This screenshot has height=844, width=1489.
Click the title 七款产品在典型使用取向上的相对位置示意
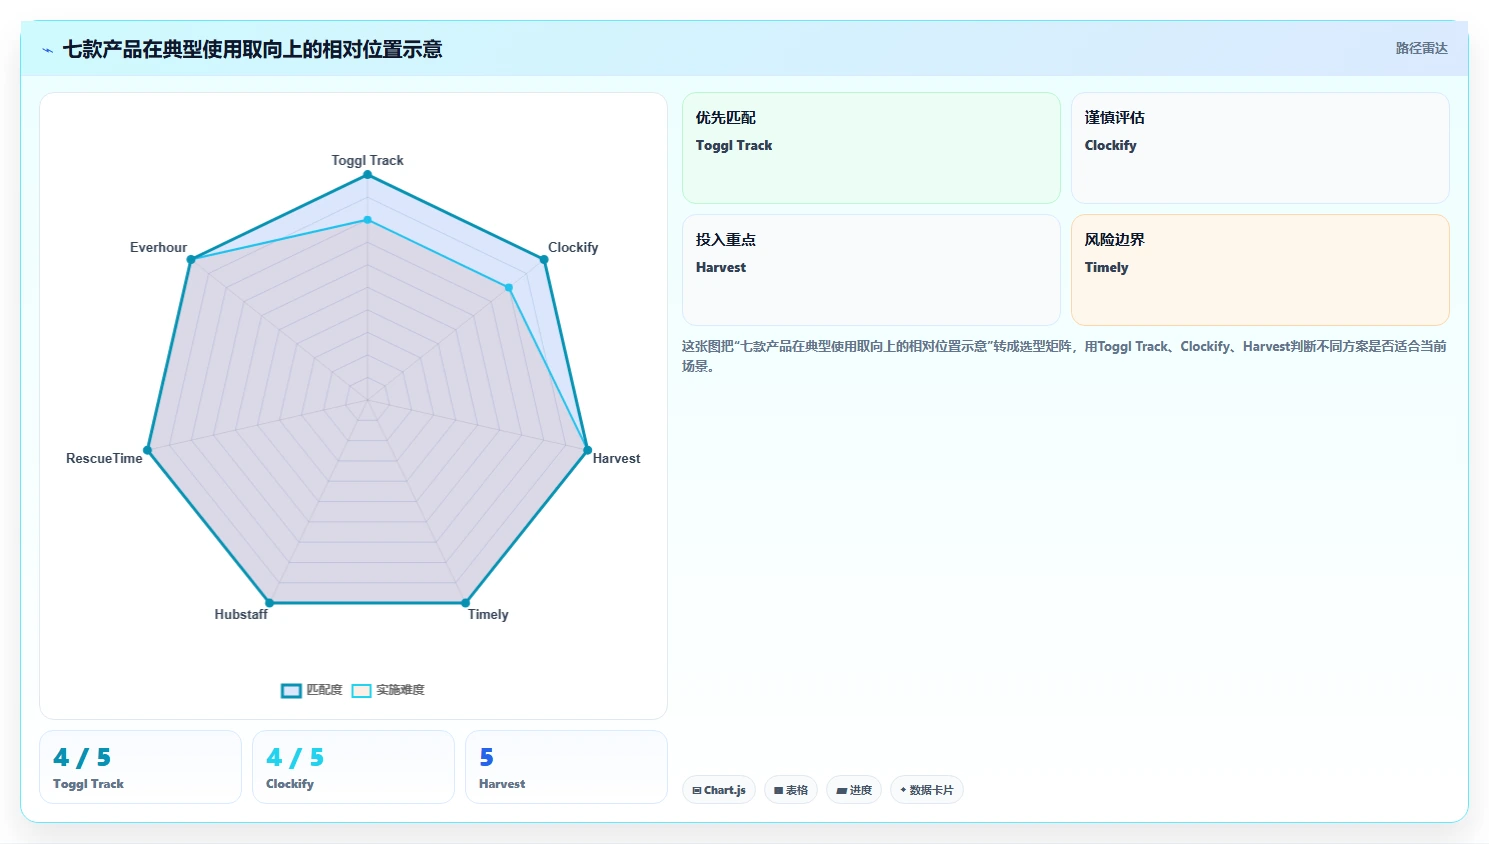(252, 49)
